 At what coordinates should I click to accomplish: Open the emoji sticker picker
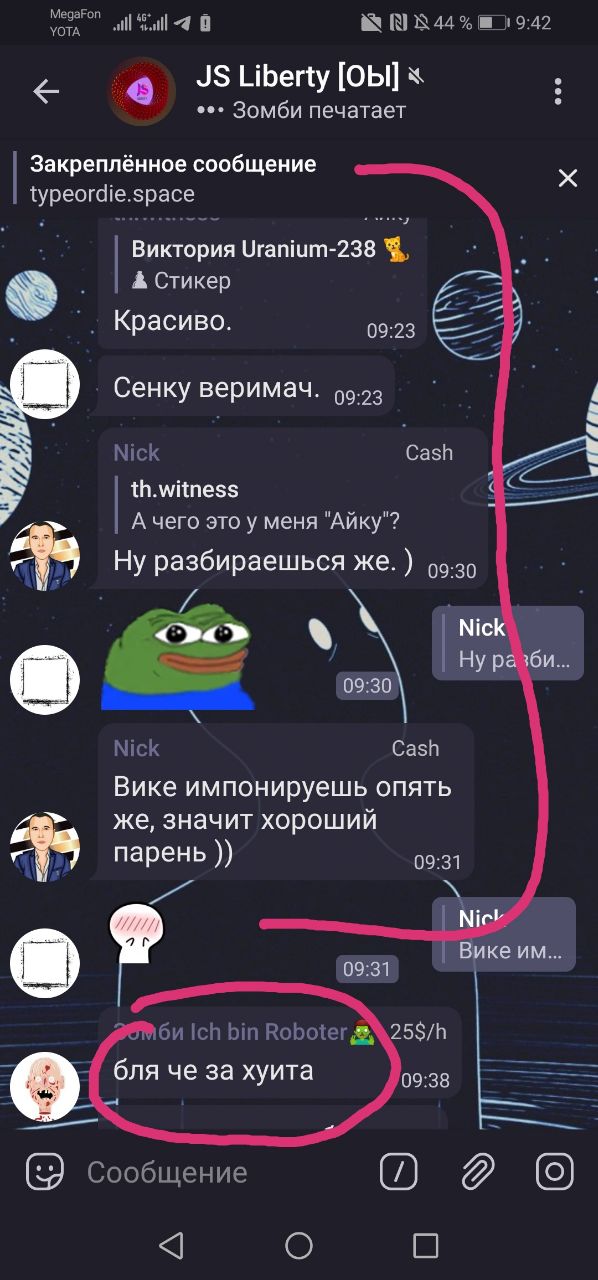pos(46,1172)
